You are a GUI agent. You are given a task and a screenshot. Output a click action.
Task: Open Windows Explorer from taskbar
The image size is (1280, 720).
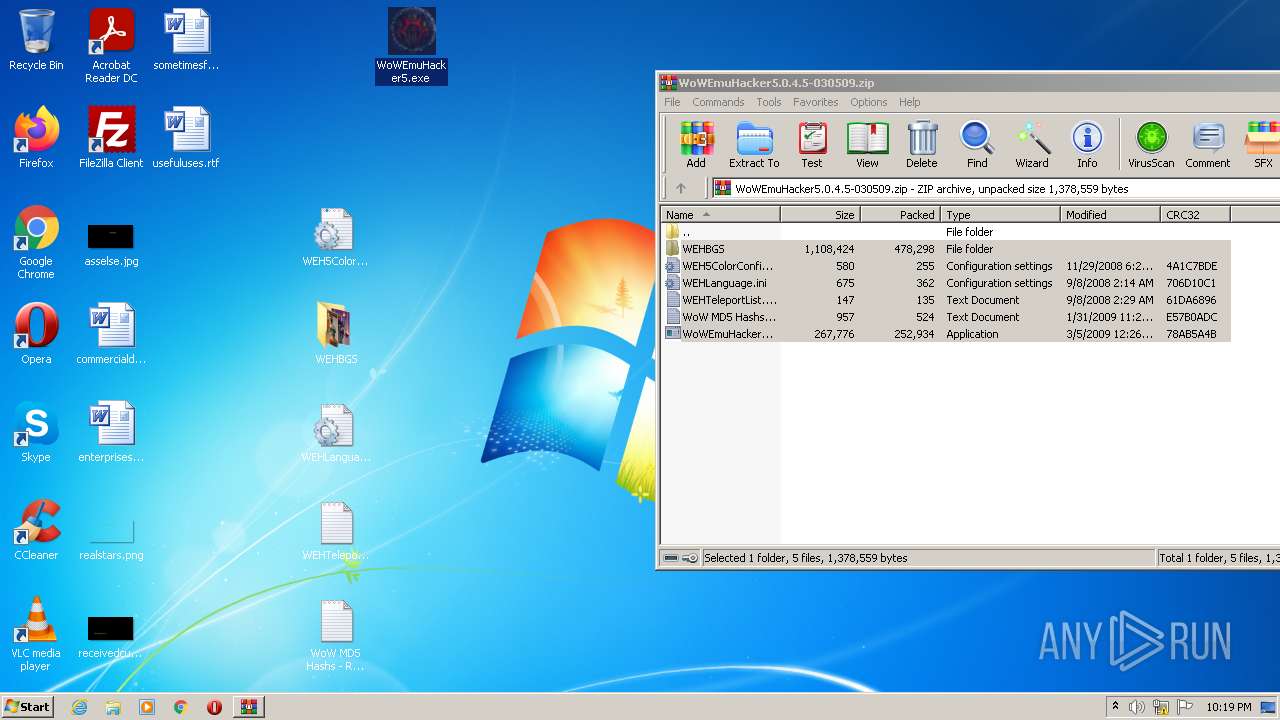(113, 707)
